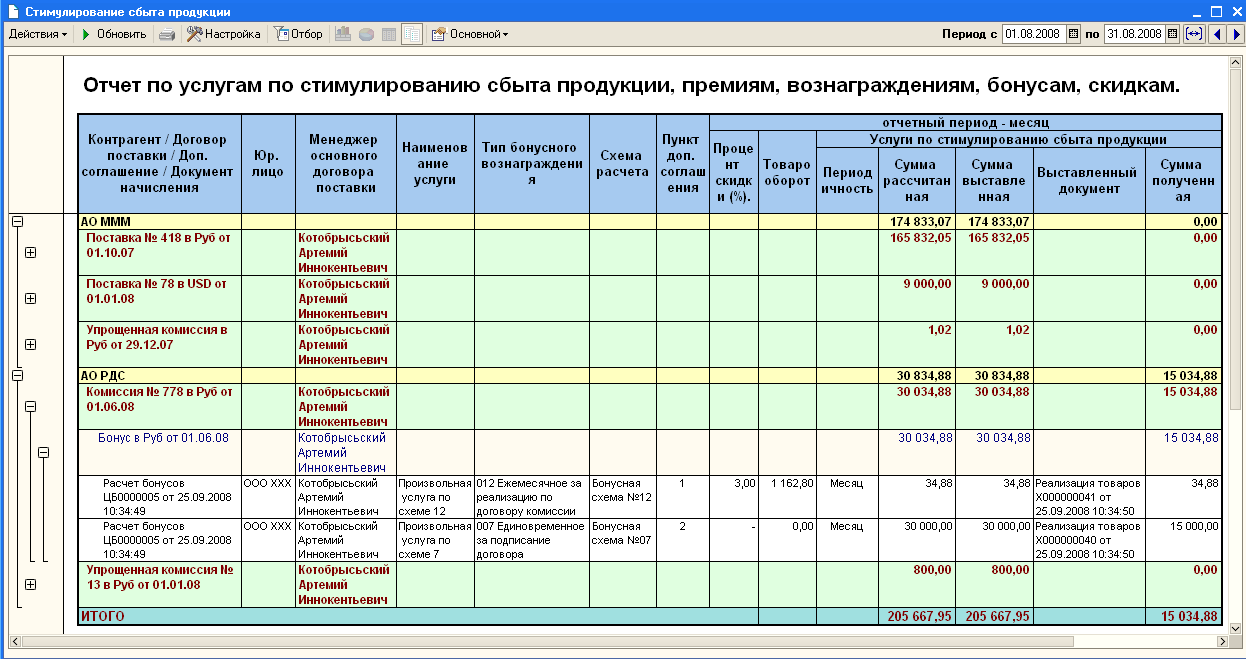Collapse Комиссия № 778 row
The width and height of the screenshot is (1246, 659).
pos(30,406)
